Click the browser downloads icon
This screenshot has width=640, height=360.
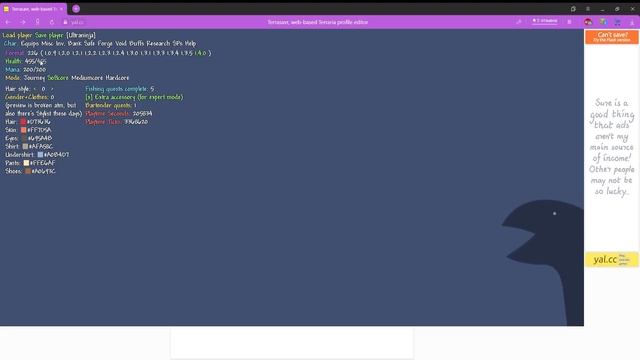(x=632, y=22)
